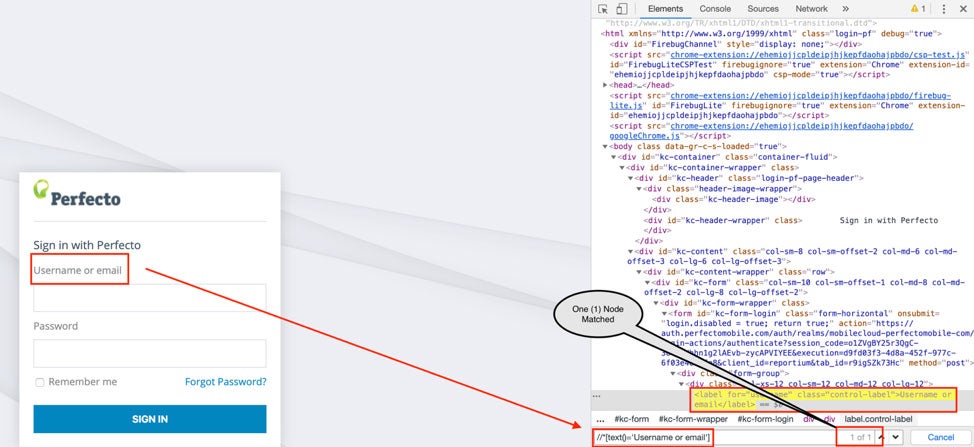Collapse the kc-container div node

(x=614, y=157)
